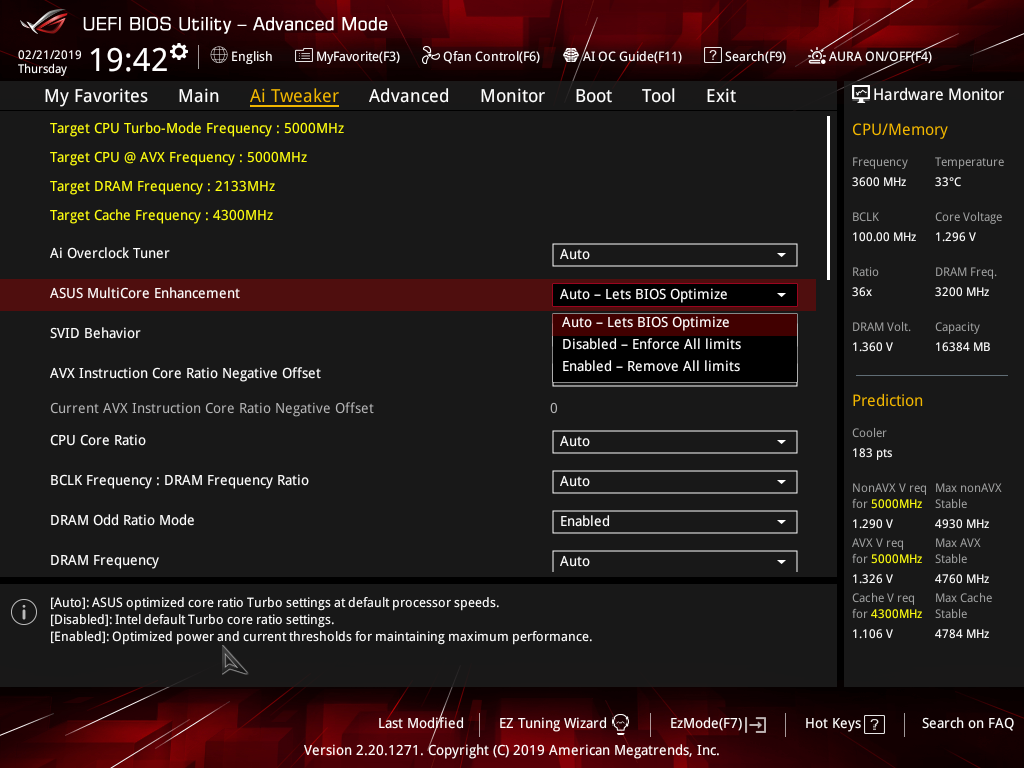Open MyFavorite(F3) via its icon
This screenshot has width=1024, height=768.
tap(304, 56)
